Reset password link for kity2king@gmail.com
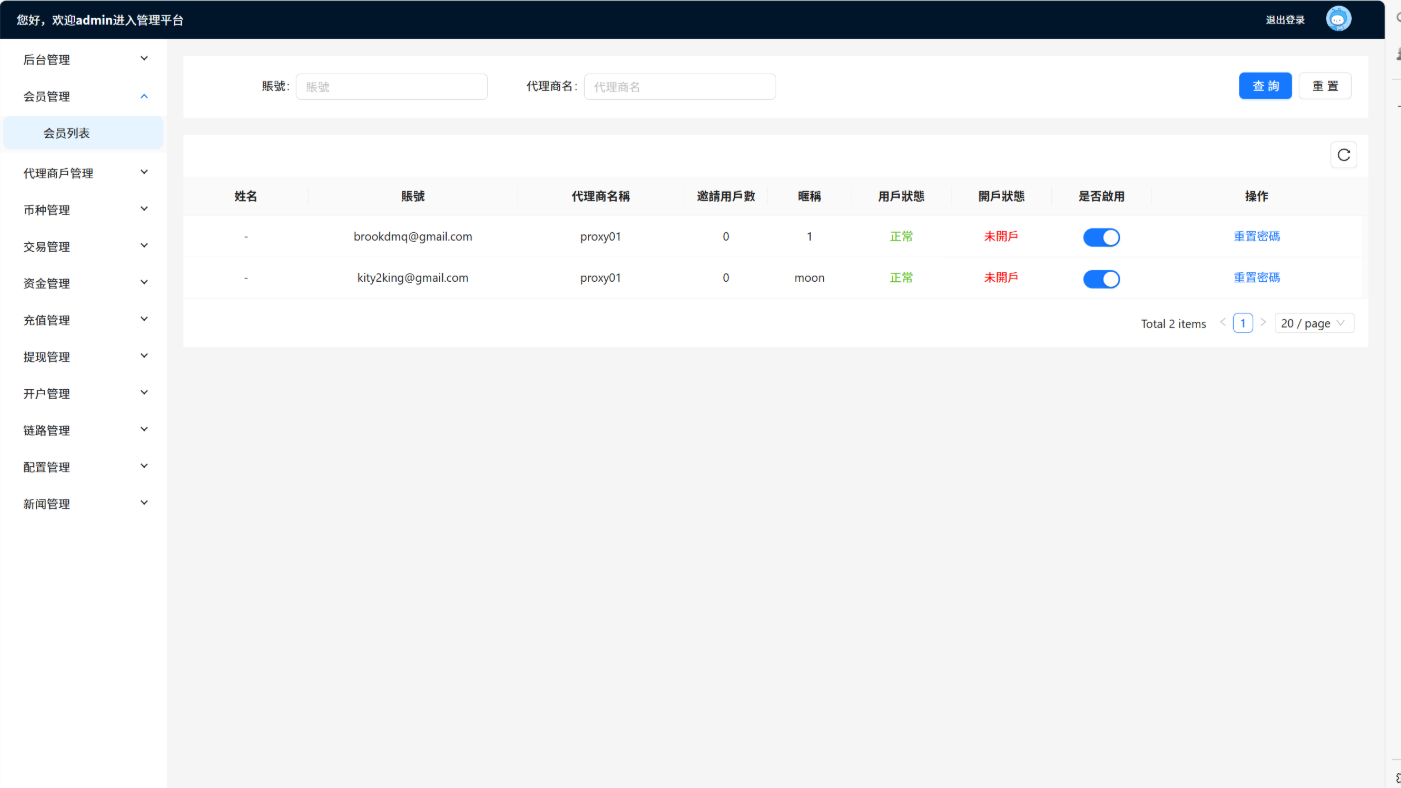Image resolution: width=1401 pixels, height=788 pixels. point(1256,278)
